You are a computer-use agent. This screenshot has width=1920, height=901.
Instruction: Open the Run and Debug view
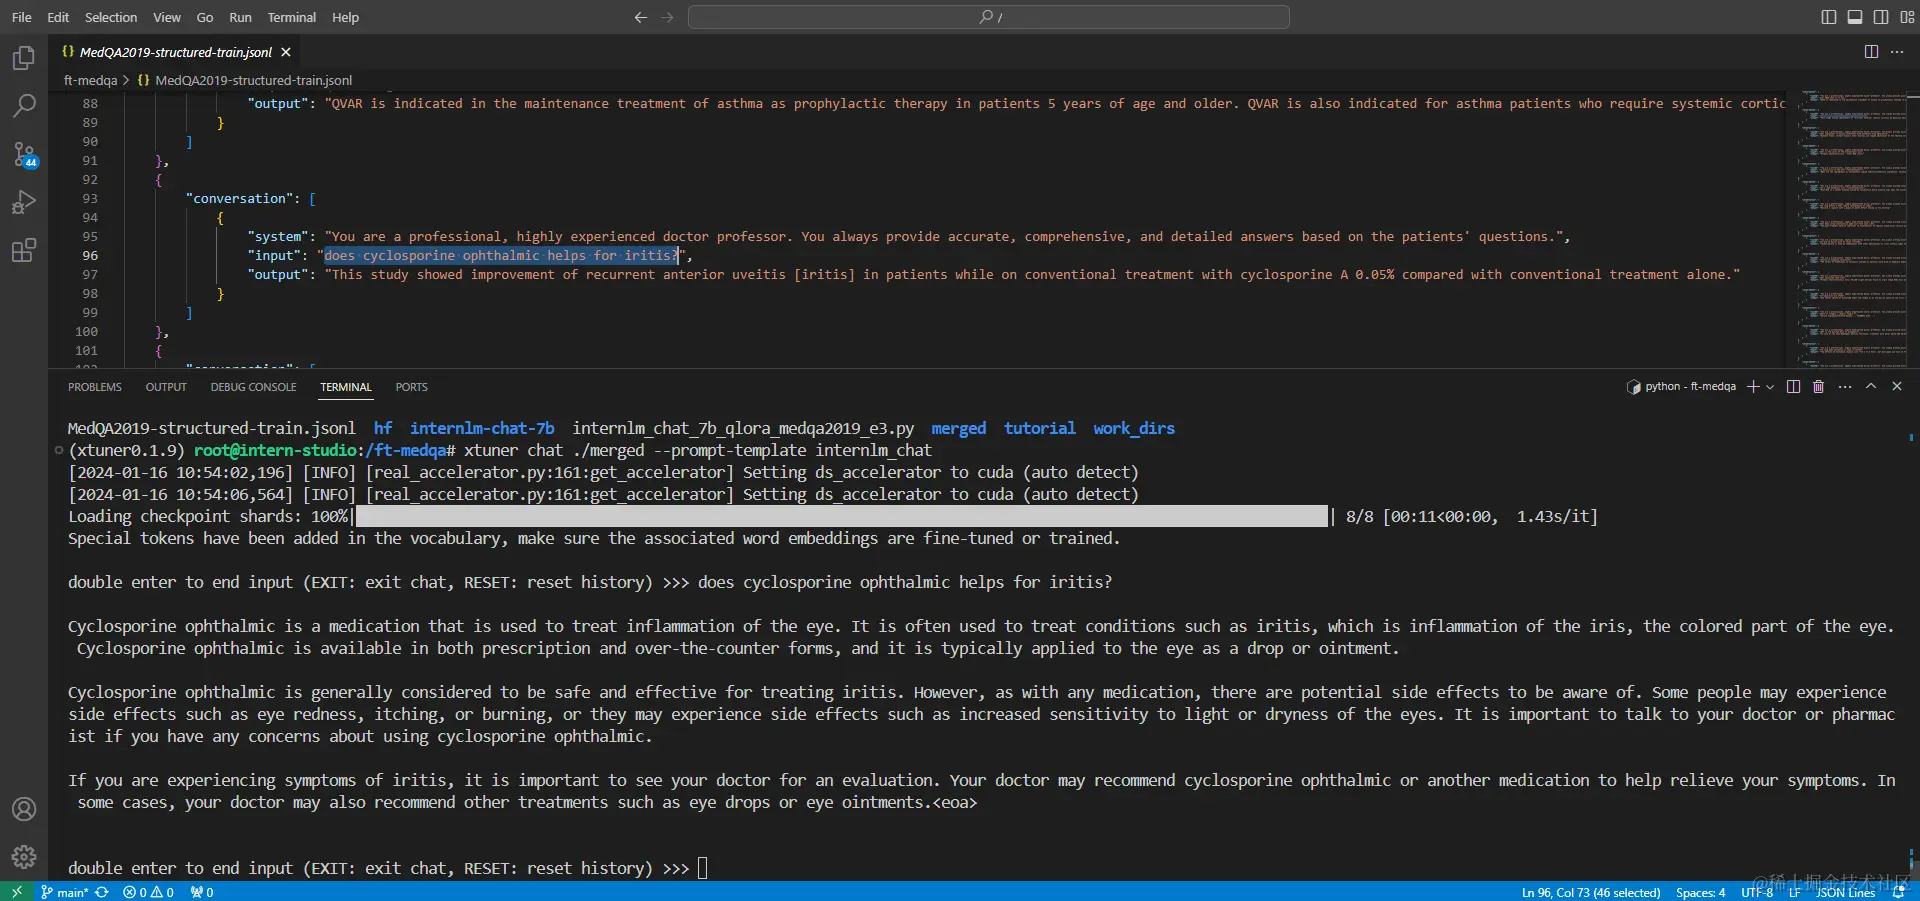24,202
